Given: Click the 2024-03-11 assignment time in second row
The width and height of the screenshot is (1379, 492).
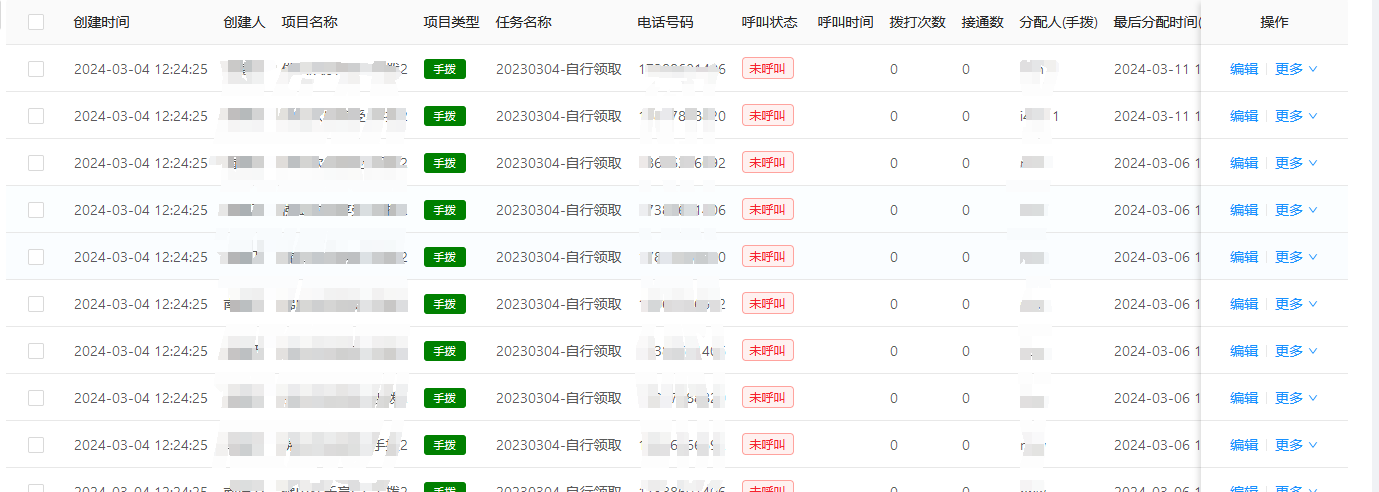Looking at the screenshot, I should [1156, 116].
